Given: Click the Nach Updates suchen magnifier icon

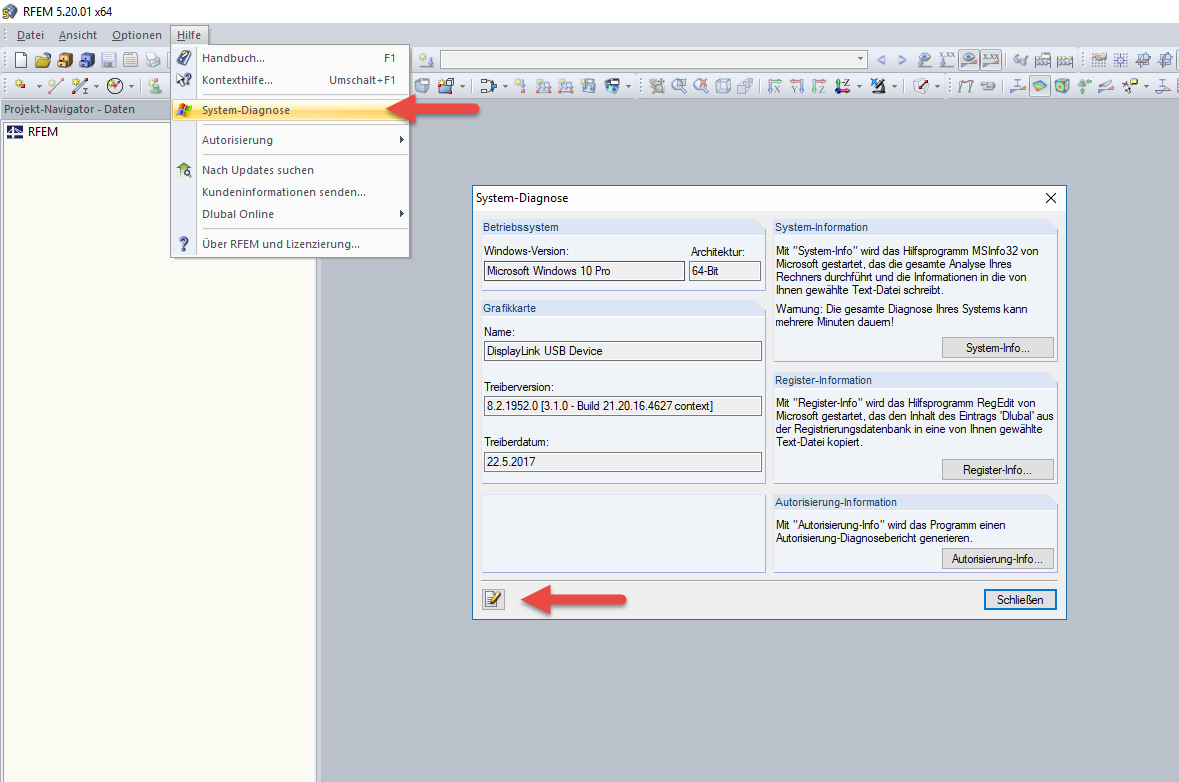Looking at the screenshot, I should click(x=184, y=170).
